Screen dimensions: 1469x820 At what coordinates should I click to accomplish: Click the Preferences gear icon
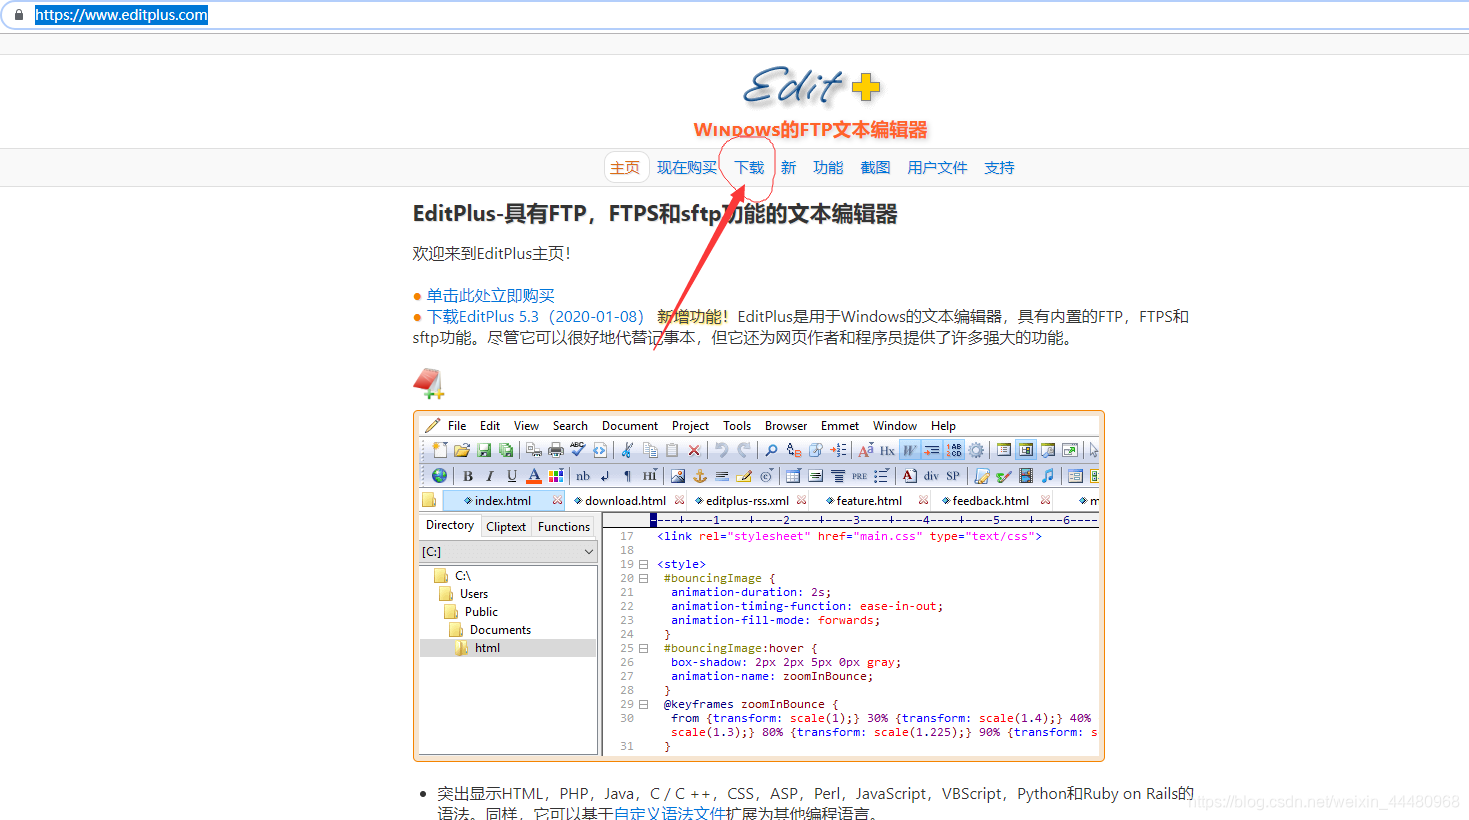click(x=976, y=450)
